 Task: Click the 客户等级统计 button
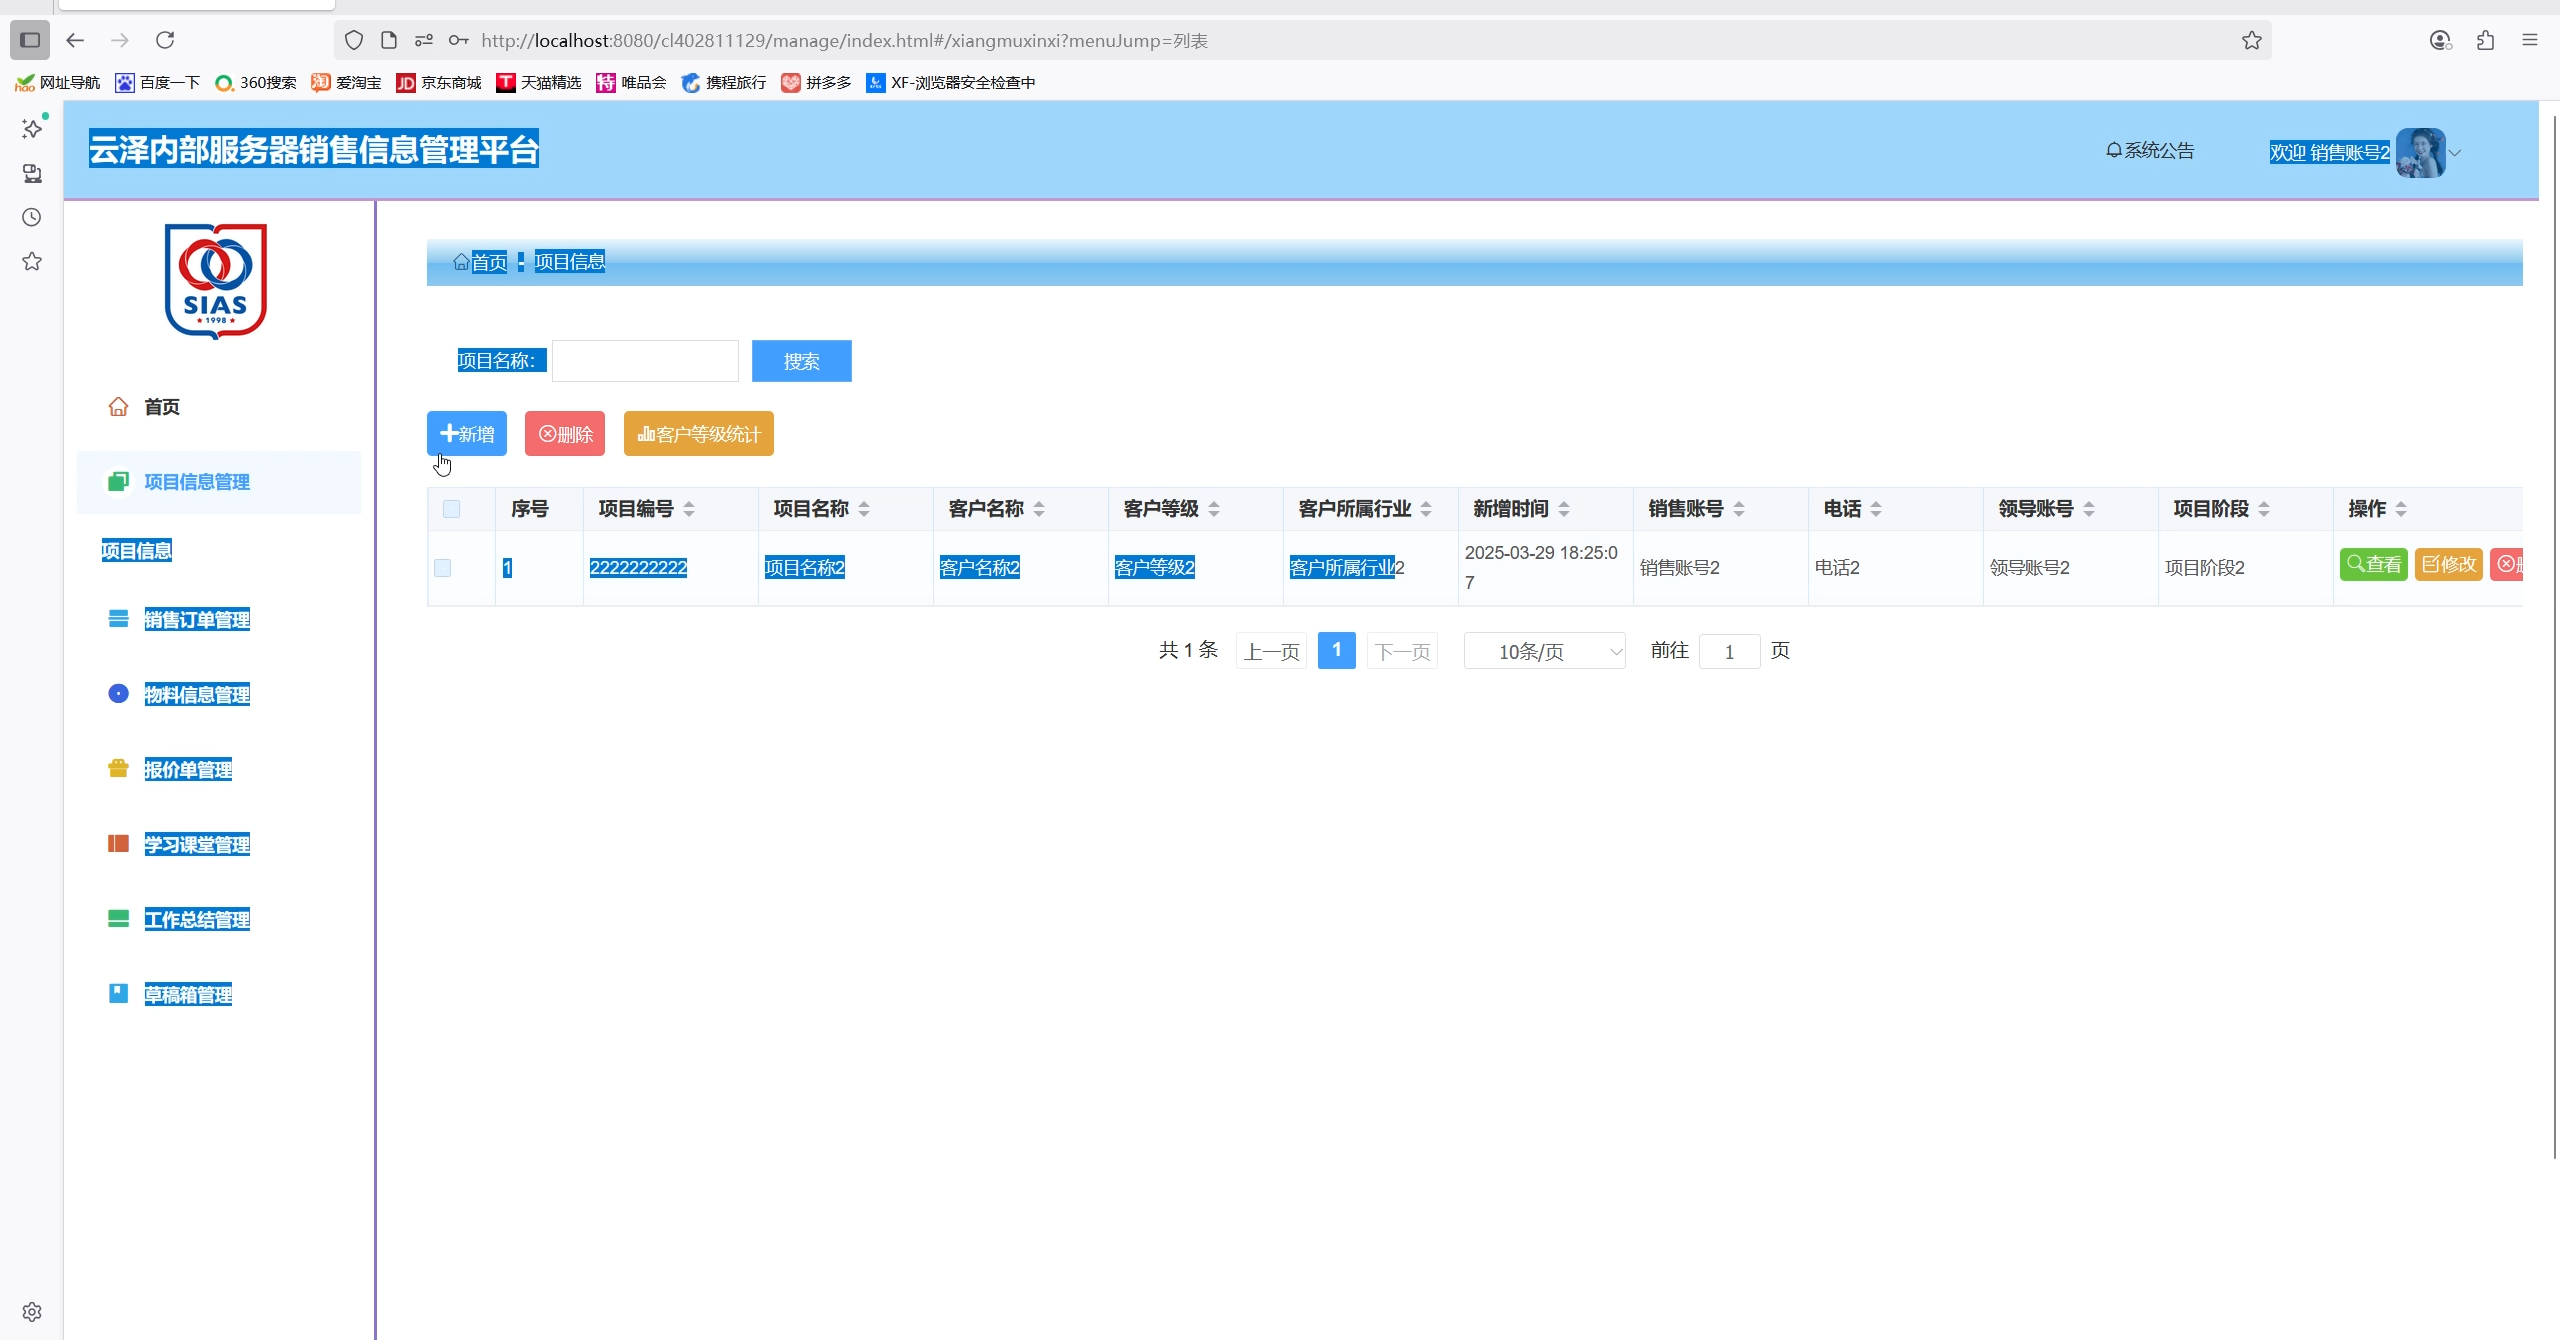[698, 434]
